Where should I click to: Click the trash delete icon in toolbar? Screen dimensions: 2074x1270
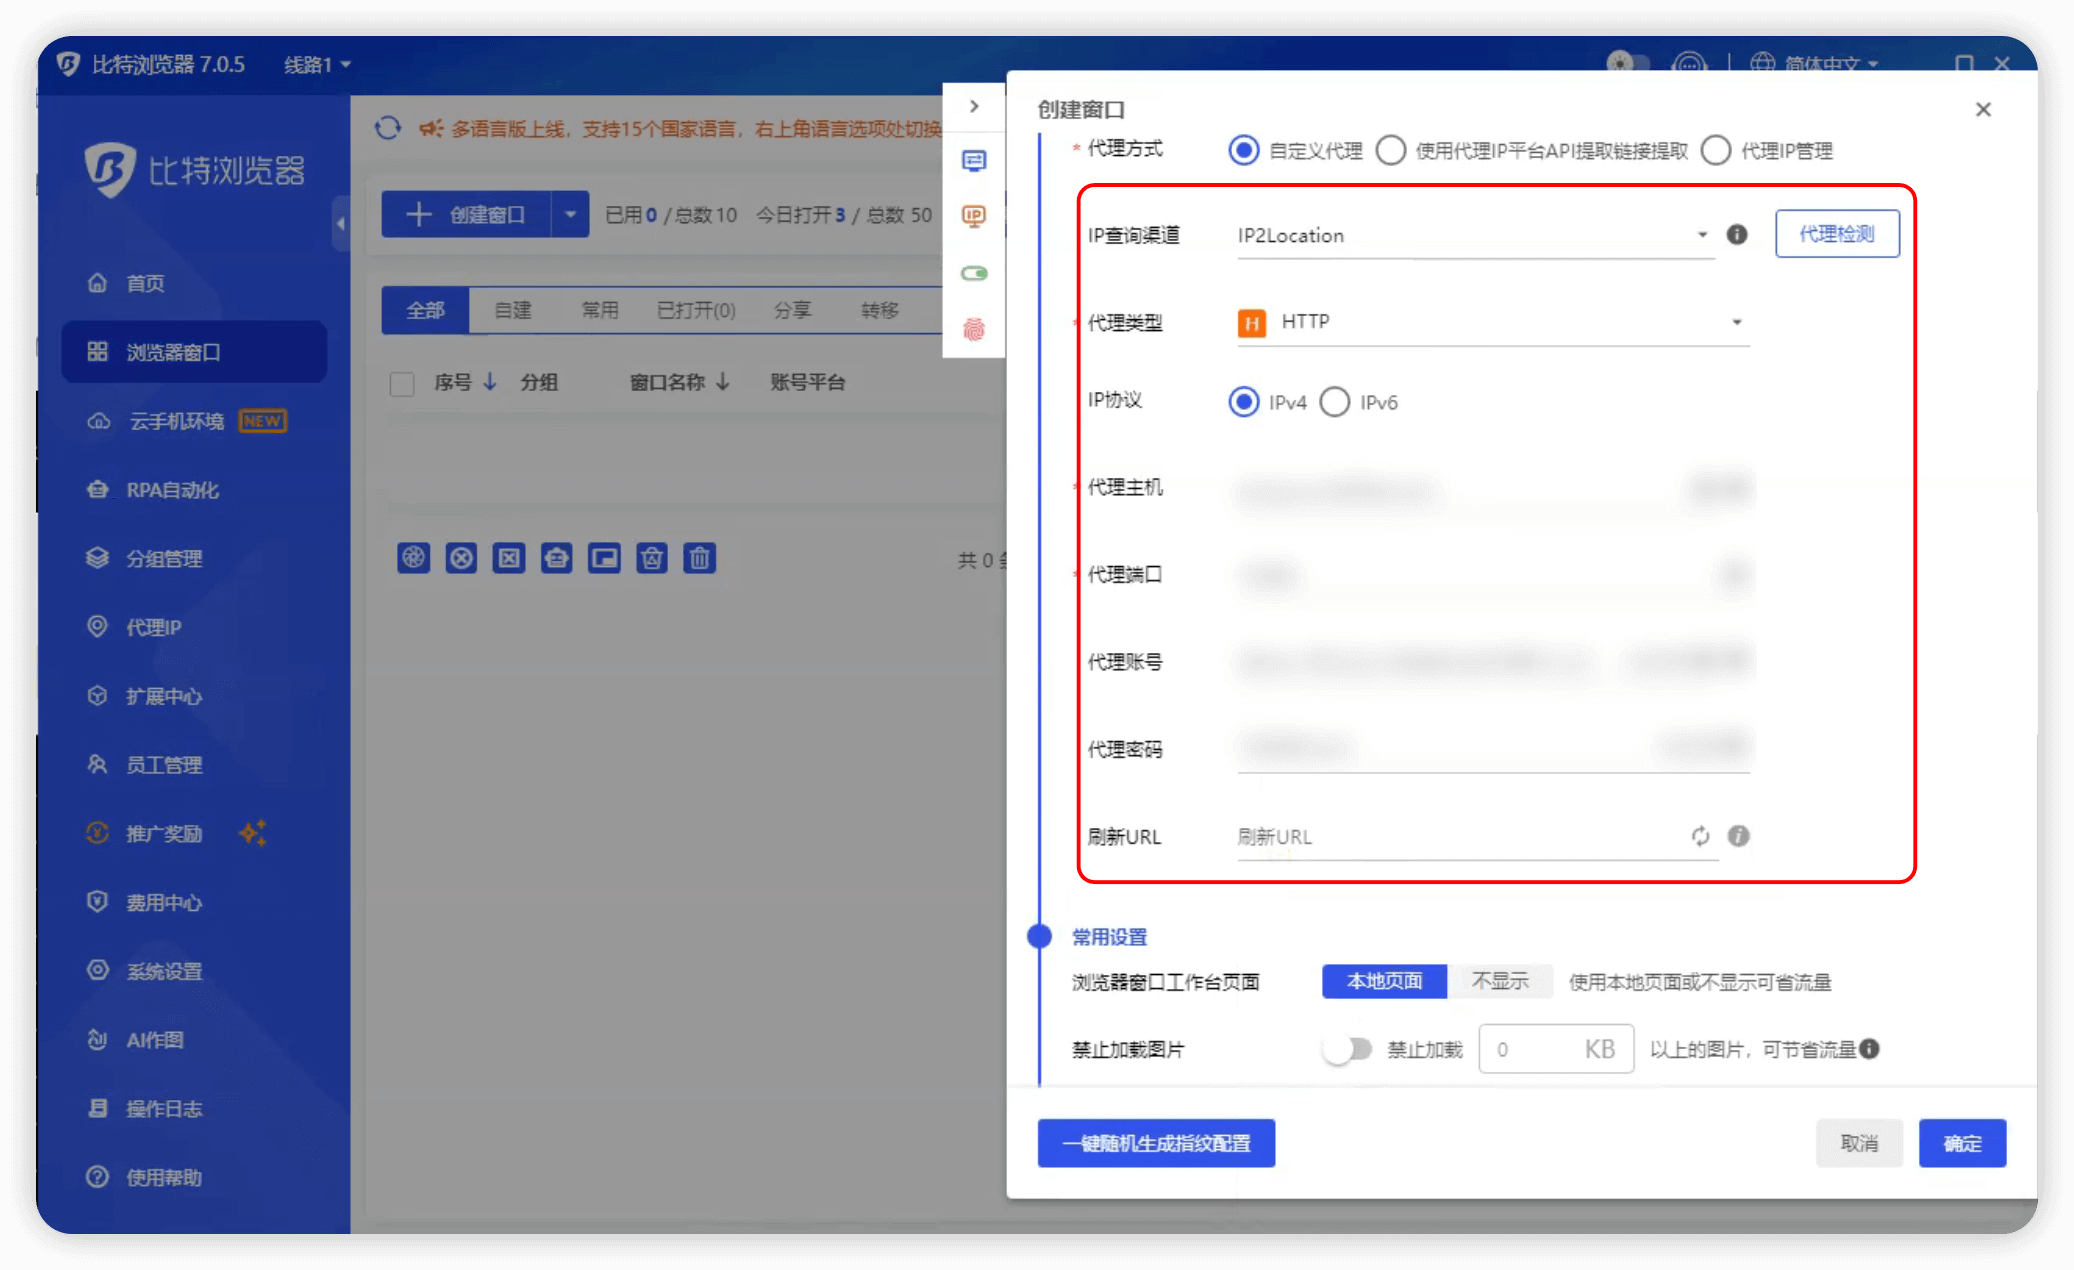(699, 558)
